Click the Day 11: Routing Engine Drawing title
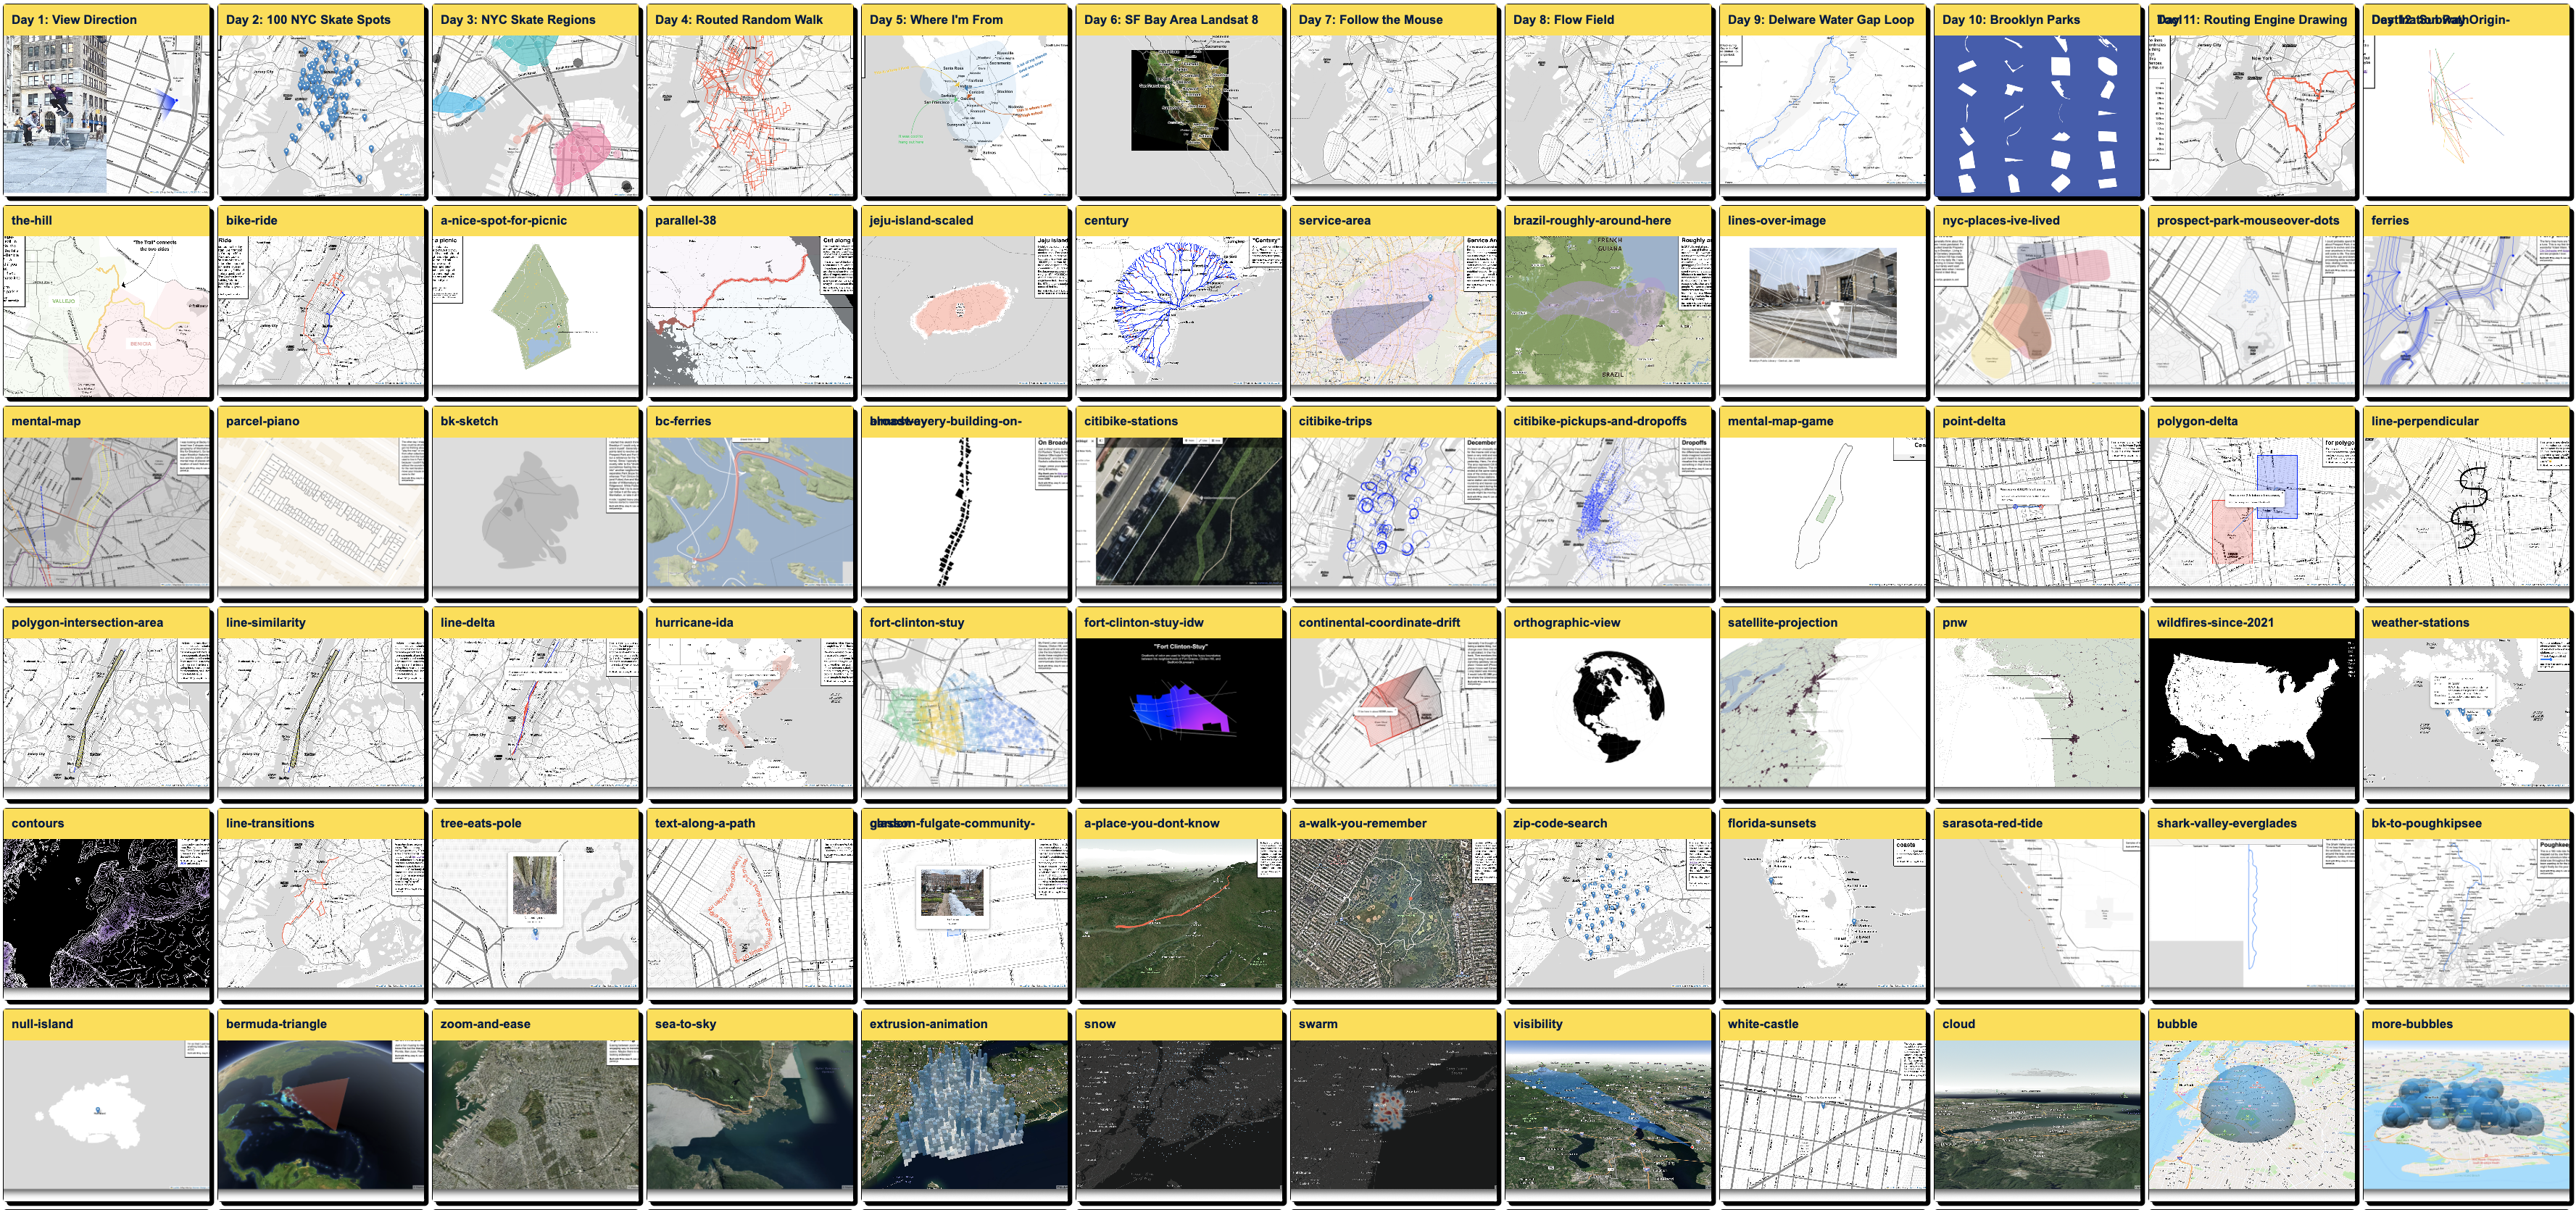2576x1210 pixels. click(2252, 19)
